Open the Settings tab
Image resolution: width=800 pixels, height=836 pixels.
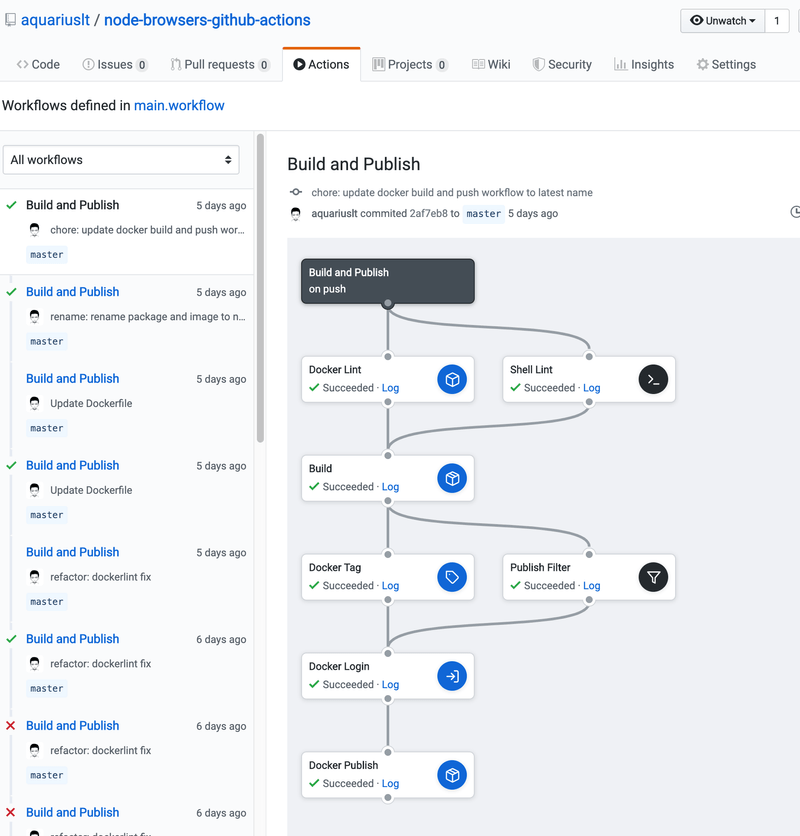[726, 65]
